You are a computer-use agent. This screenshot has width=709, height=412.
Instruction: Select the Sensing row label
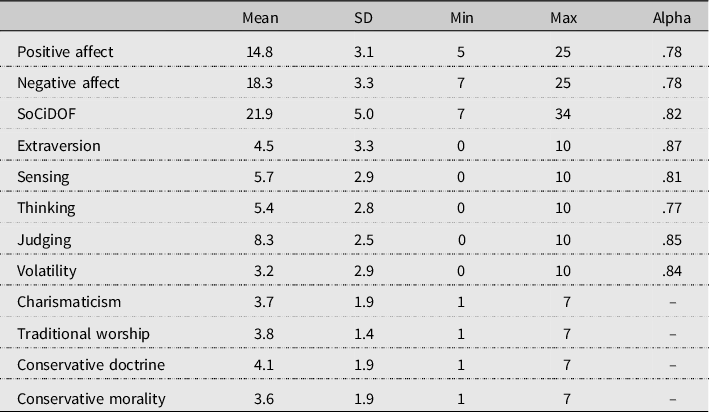[x=43, y=177]
